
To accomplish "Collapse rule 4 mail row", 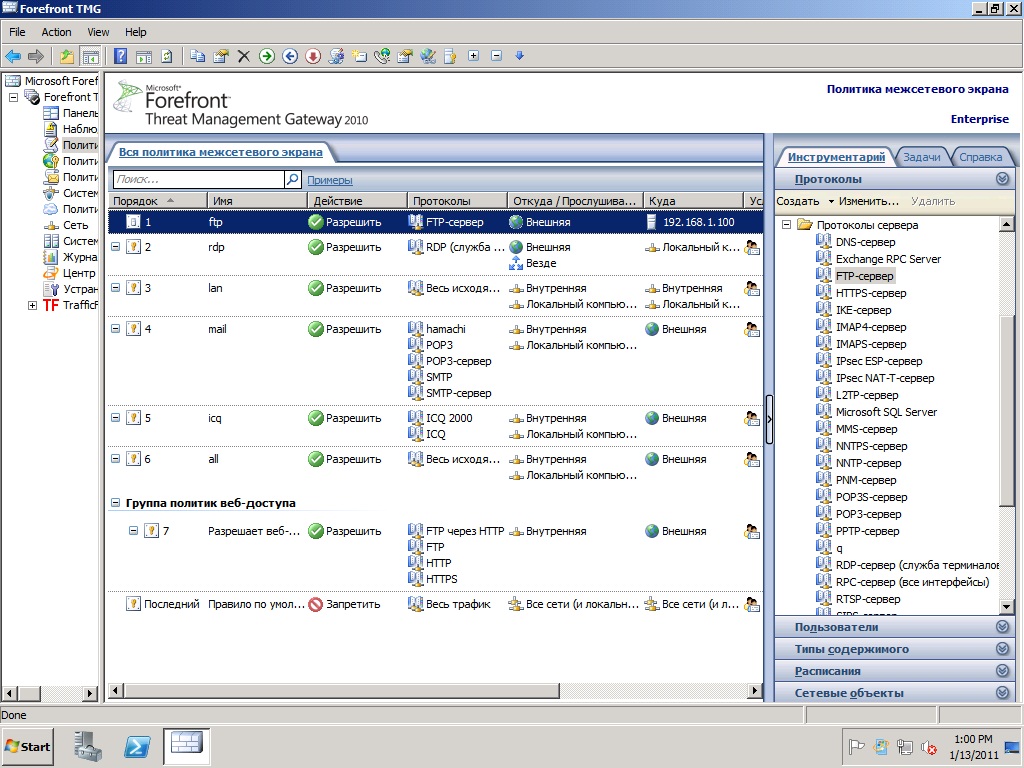I will pos(116,328).
